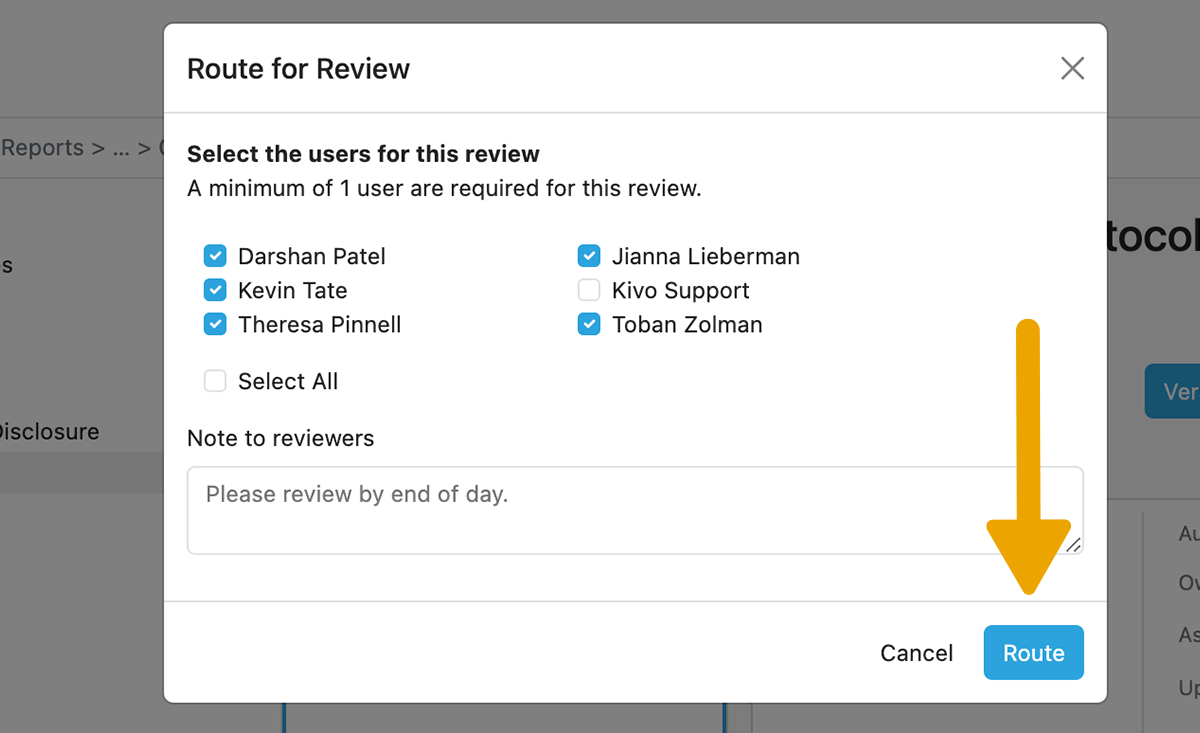Uncheck Toban Zolman's checkbox
1200x733 pixels.
589,324
